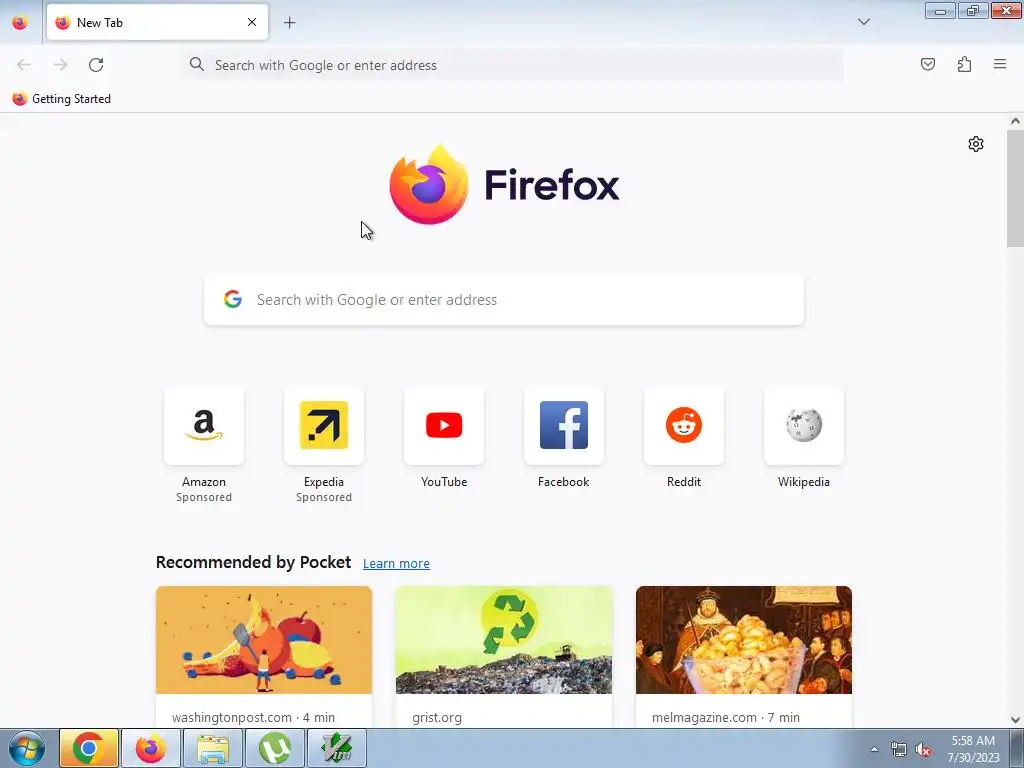1024x768 pixels.
Task: Click the vertical scrollbar thumb
Action: [1015, 188]
